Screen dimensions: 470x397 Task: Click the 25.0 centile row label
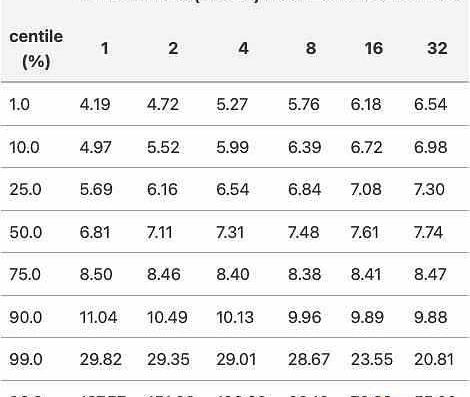coord(25,190)
